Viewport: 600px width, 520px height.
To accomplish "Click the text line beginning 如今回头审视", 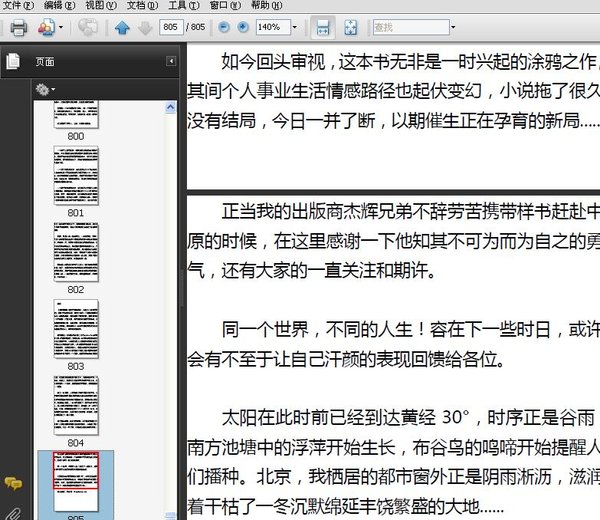I will (410, 62).
